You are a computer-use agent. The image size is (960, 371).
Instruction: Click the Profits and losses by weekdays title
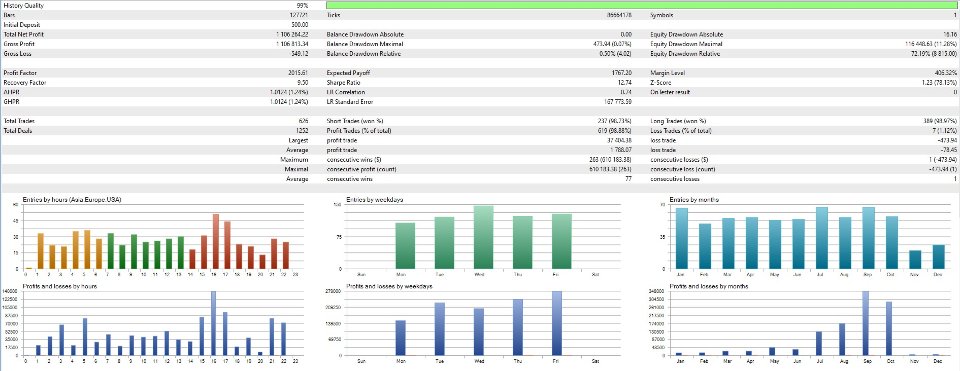pyautogui.click(x=388, y=286)
